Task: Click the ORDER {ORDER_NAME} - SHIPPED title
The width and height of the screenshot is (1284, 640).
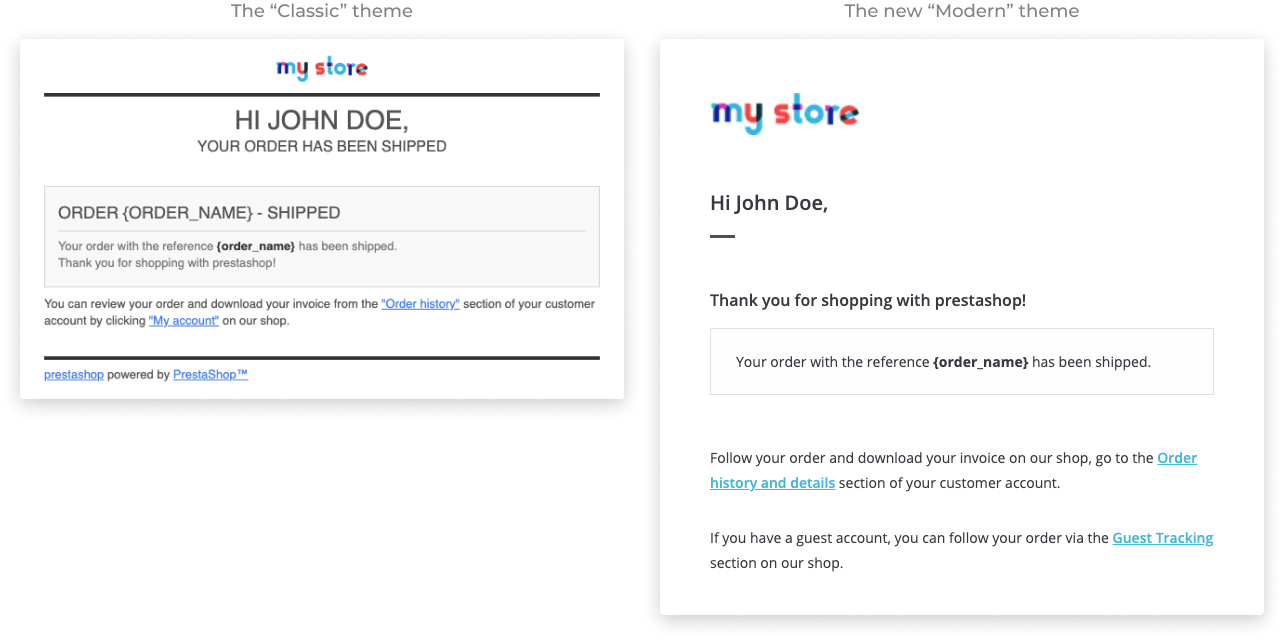Action: [x=199, y=213]
